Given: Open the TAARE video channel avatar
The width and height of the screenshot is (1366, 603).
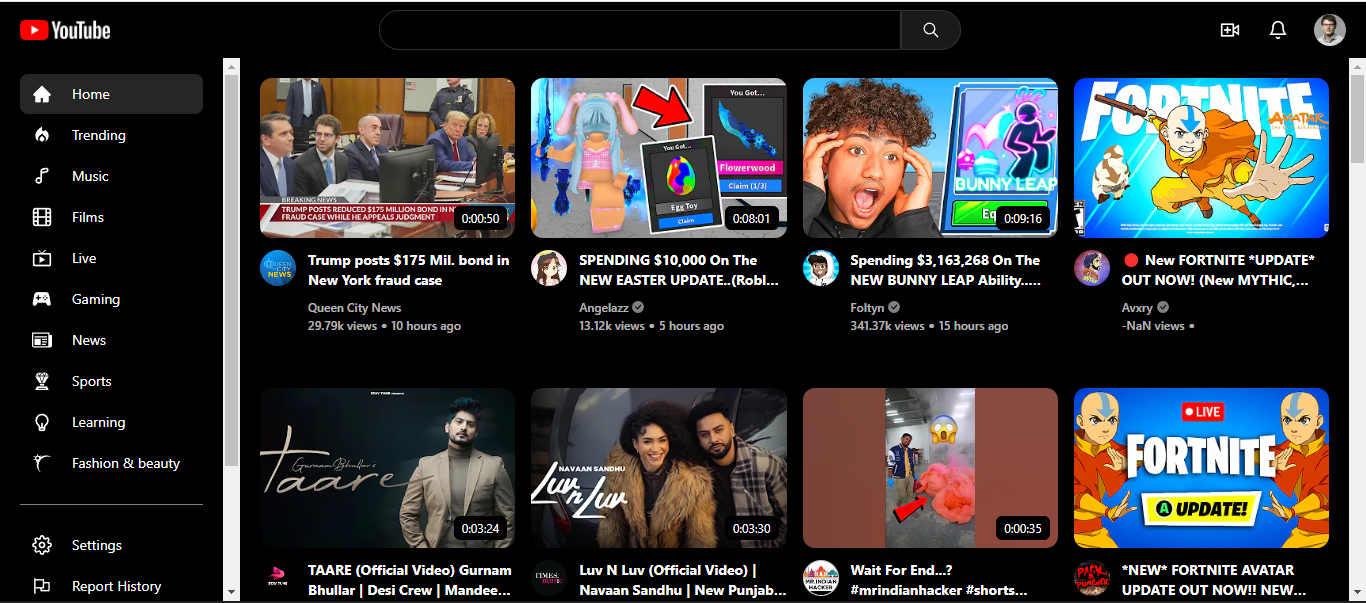Looking at the screenshot, I should click(x=278, y=578).
